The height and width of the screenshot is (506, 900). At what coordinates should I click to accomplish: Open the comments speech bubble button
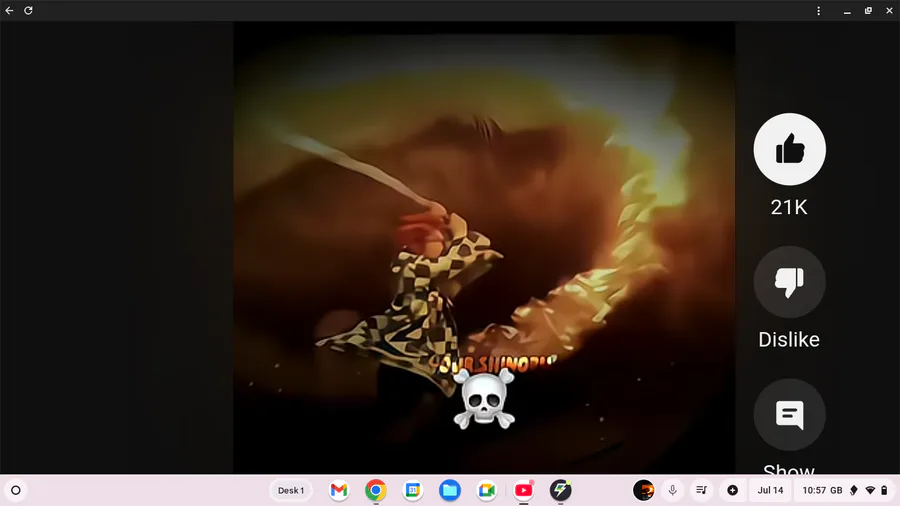(789, 414)
